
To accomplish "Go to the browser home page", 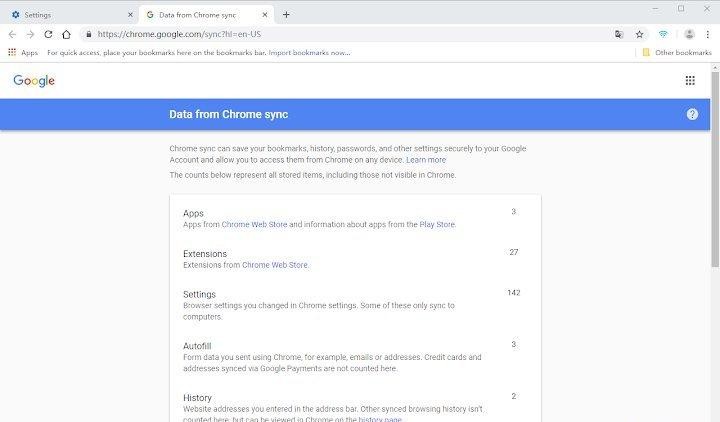I will pos(66,34).
